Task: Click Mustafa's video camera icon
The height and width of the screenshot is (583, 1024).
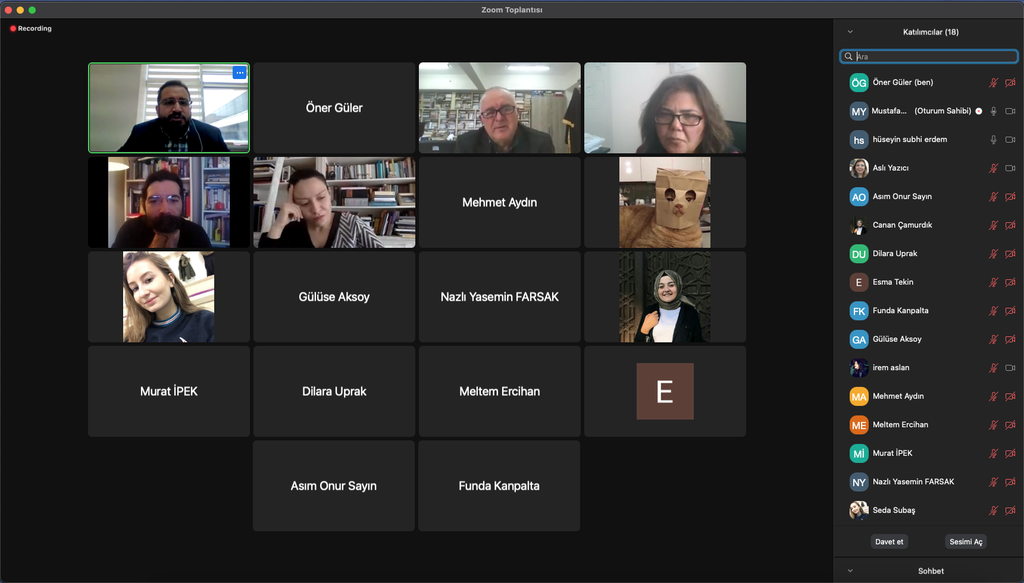Action: coord(1010,111)
